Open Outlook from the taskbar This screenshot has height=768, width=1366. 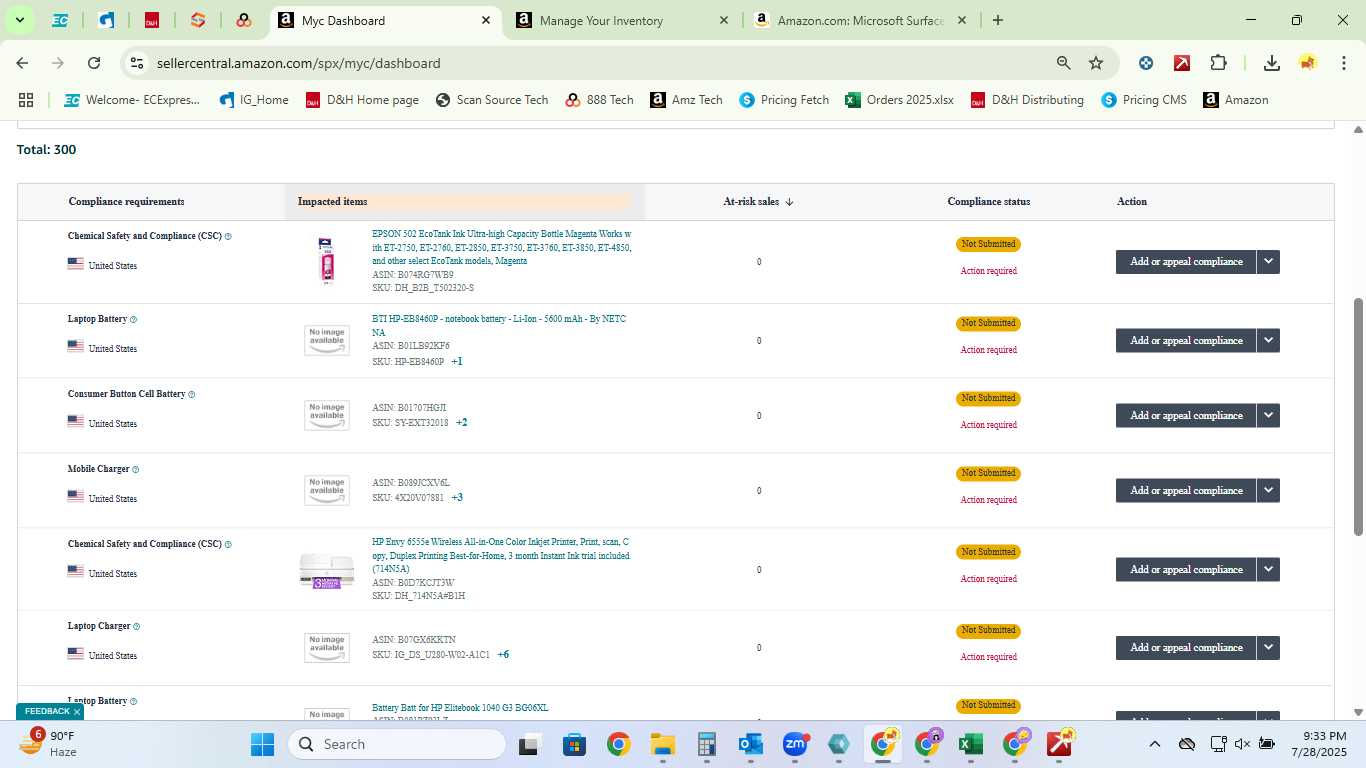(750, 744)
